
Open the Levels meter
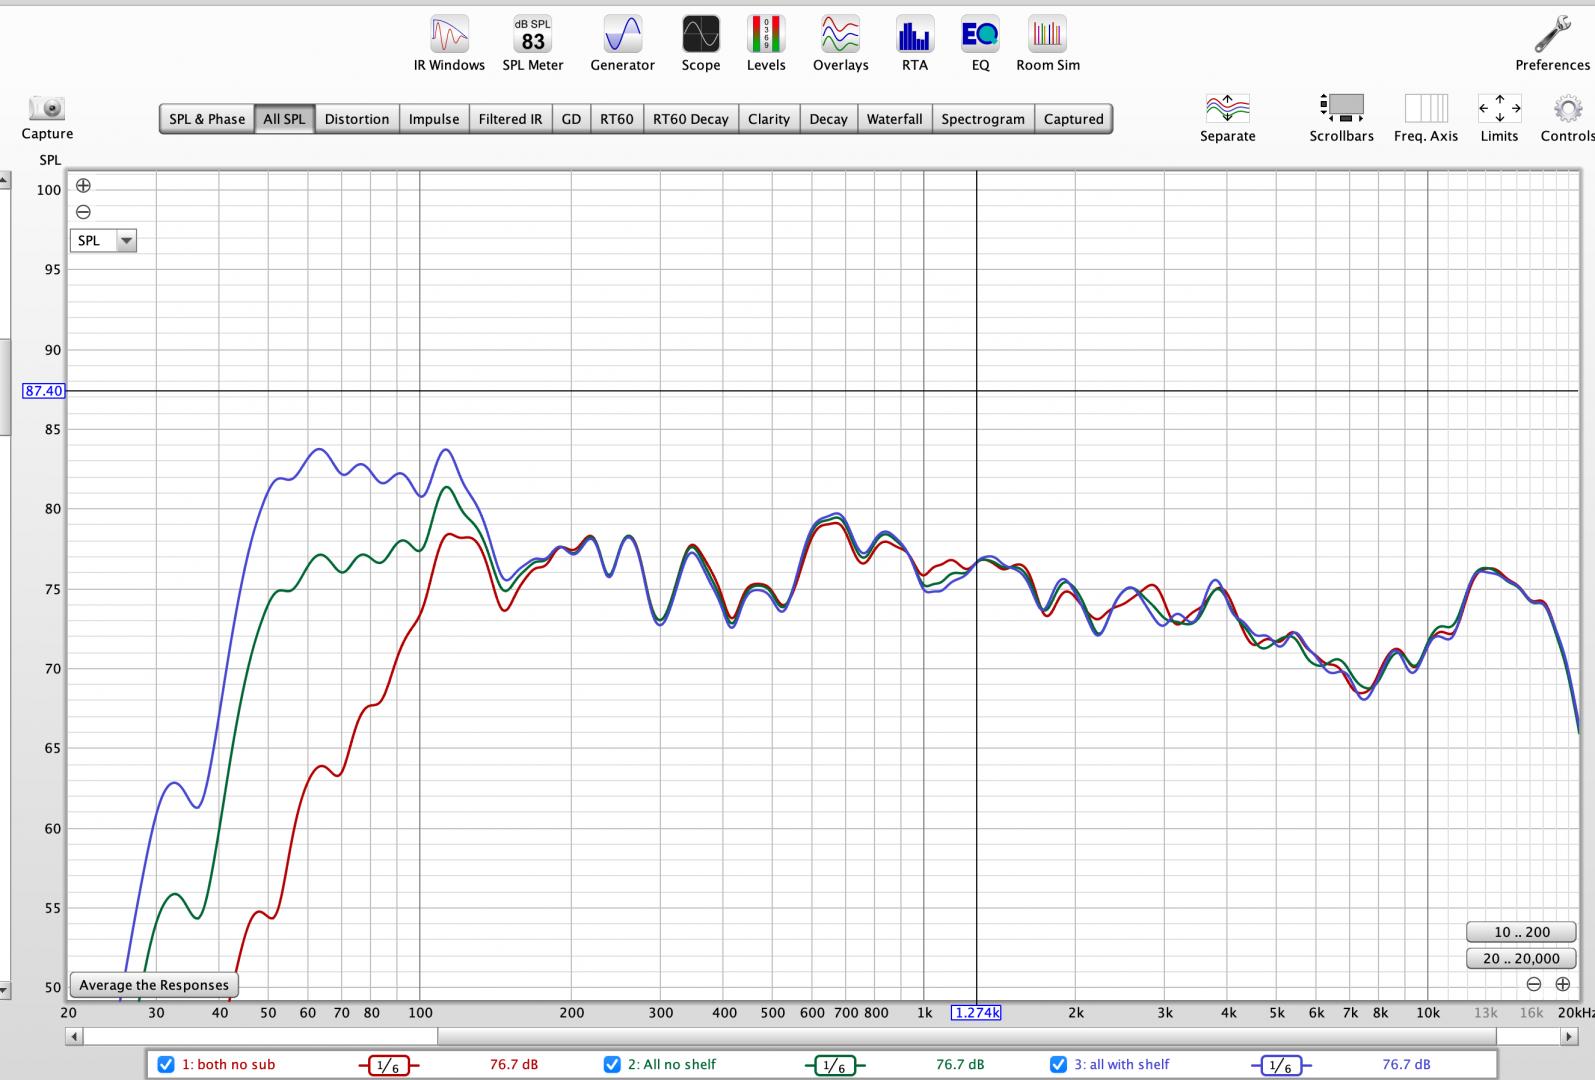pos(766,44)
